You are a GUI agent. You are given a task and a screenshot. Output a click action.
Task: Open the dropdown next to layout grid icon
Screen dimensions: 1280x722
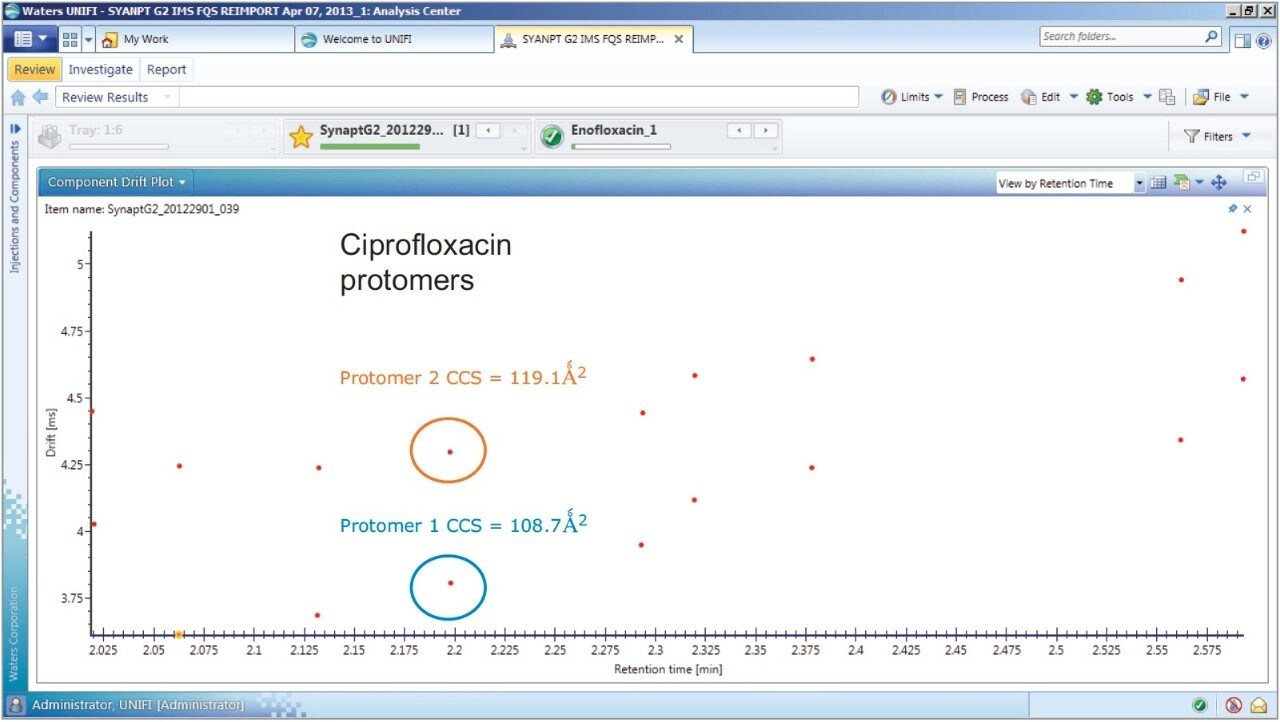pyautogui.click(x=88, y=39)
